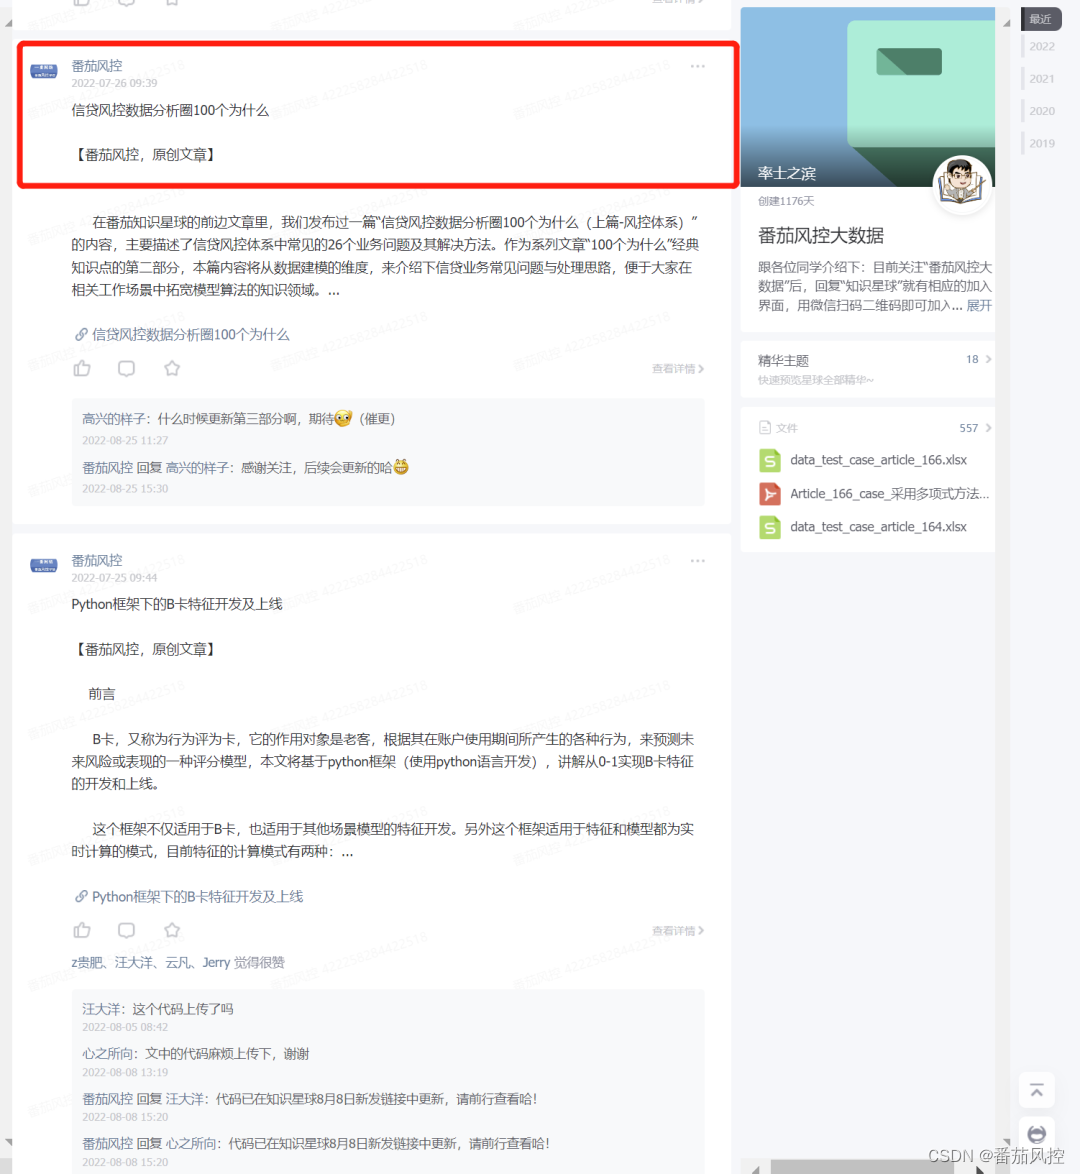Select the 最近 timeline tab
The width and height of the screenshot is (1080, 1174).
point(1040,19)
